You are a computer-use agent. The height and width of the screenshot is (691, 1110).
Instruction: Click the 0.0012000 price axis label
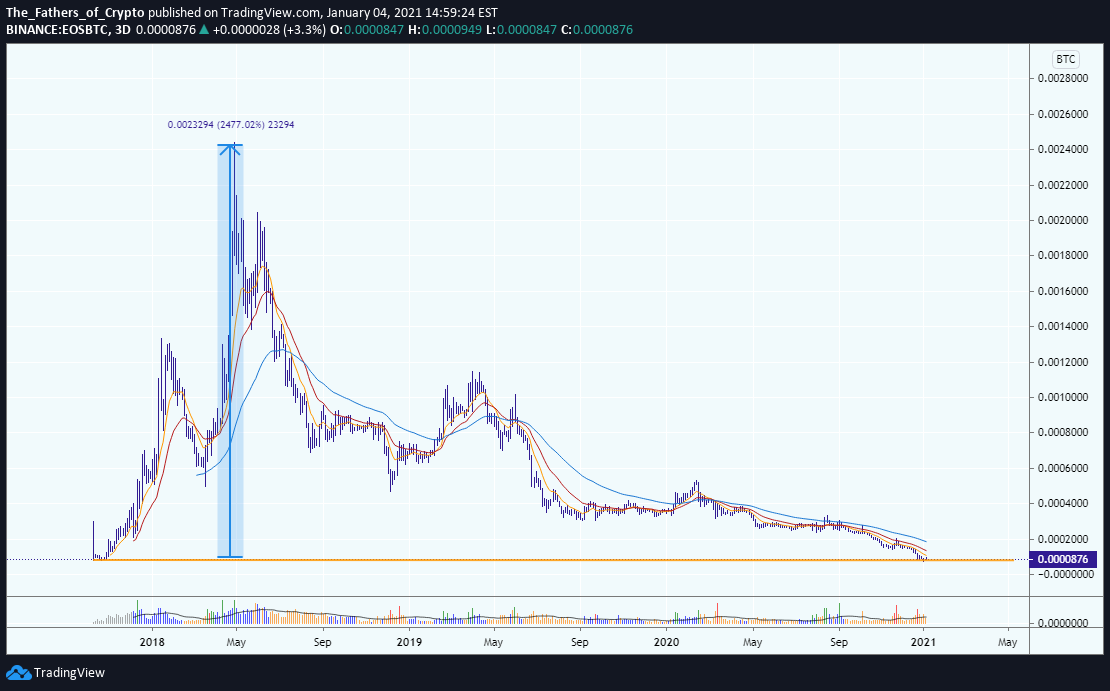(x=1063, y=362)
